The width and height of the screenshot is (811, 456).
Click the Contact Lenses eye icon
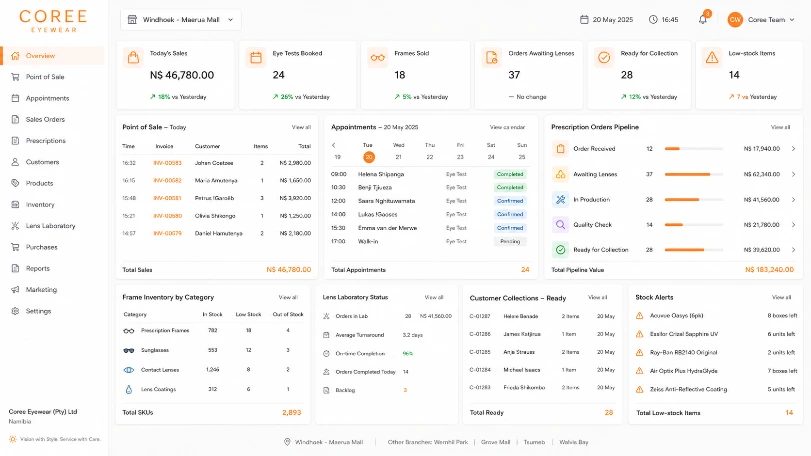tap(129, 370)
